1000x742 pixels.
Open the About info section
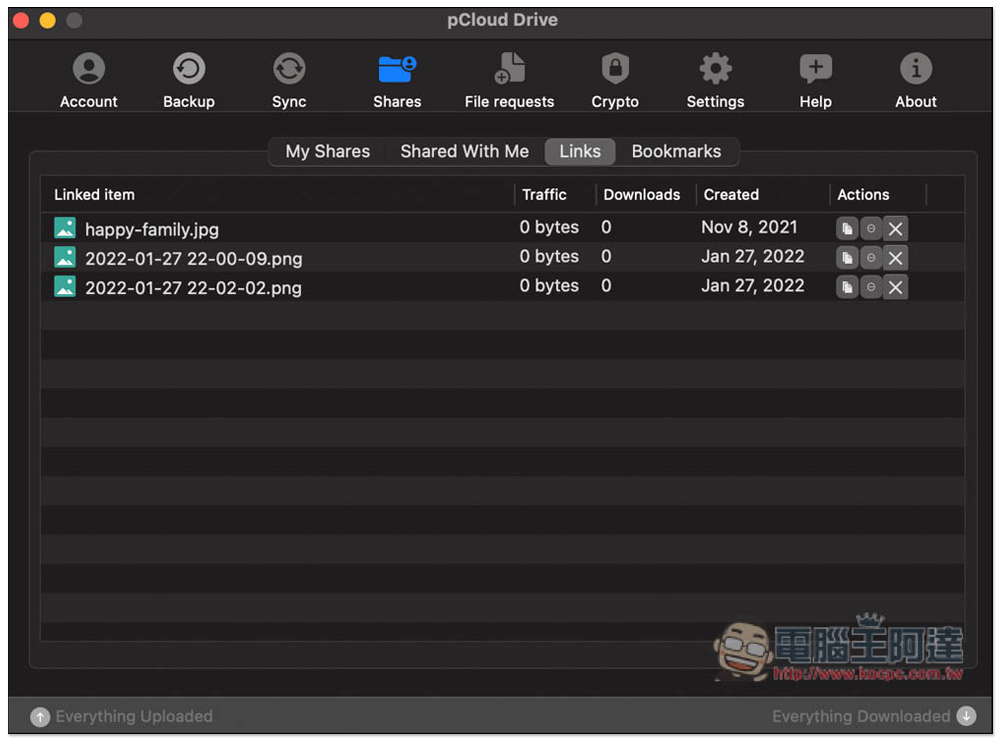[x=915, y=80]
